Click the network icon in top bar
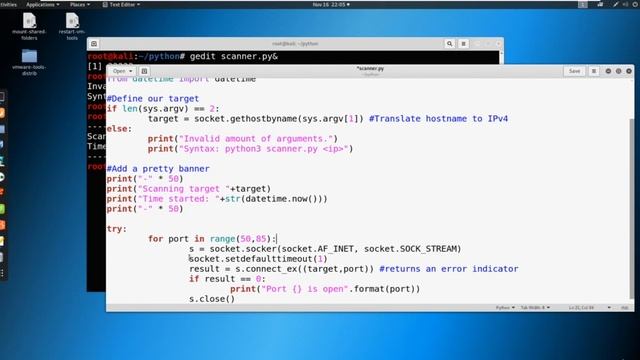Image resolution: width=640 pixels, height=360 pixels. coord(600,4)
